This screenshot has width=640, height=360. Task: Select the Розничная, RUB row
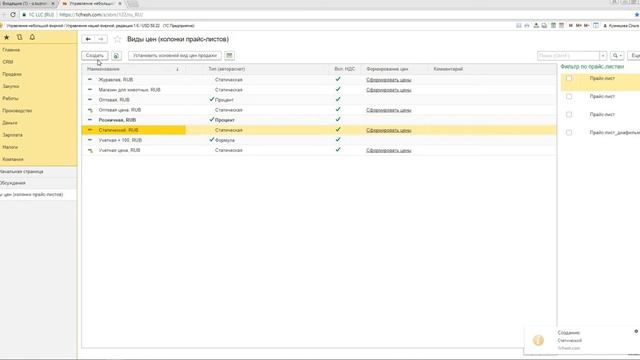pyautogui.click(x=319, y=120)
